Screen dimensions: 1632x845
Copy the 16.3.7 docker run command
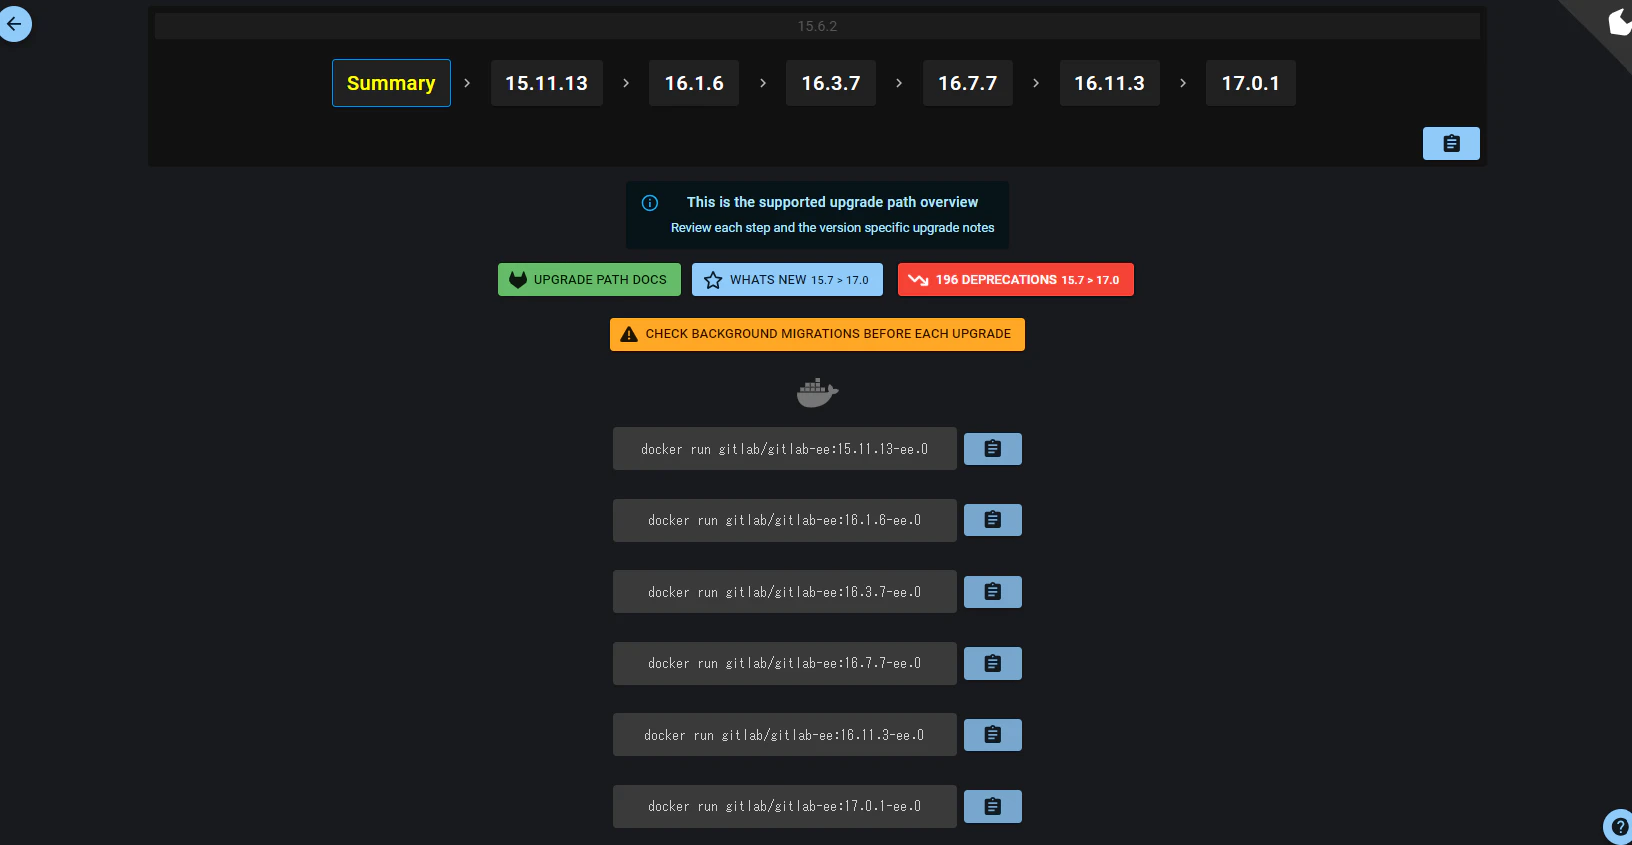point(993,592)
